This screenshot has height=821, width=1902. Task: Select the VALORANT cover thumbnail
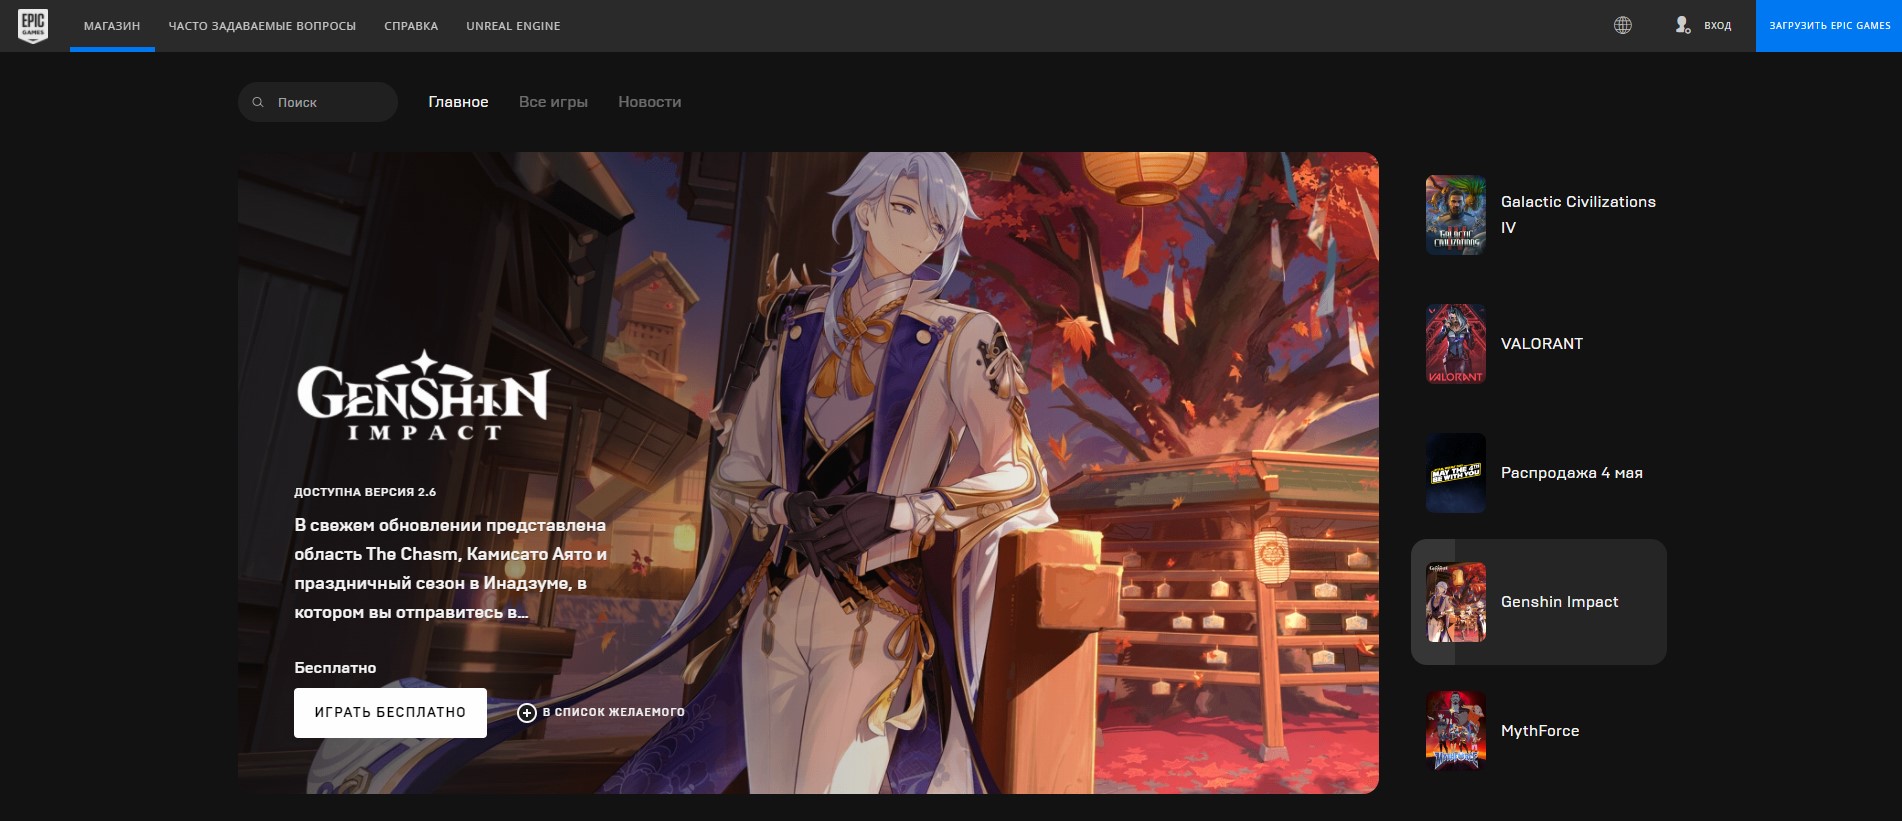pos(1455,344)
